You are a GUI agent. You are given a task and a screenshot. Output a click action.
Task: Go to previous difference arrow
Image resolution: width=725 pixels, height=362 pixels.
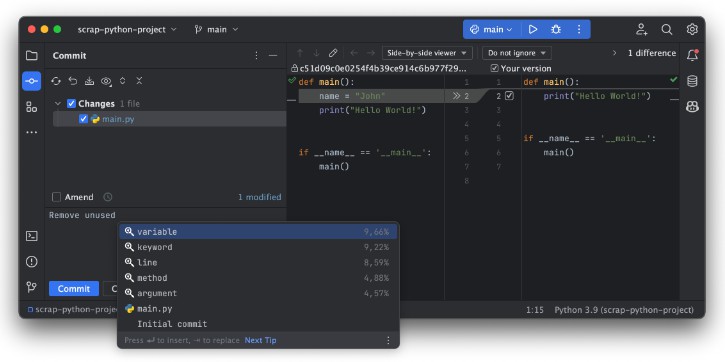300,53
